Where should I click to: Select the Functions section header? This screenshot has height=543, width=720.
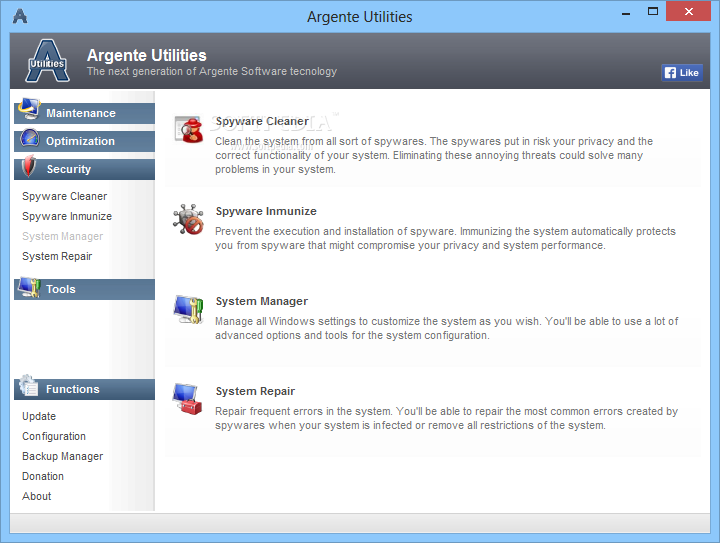(84, 389)
